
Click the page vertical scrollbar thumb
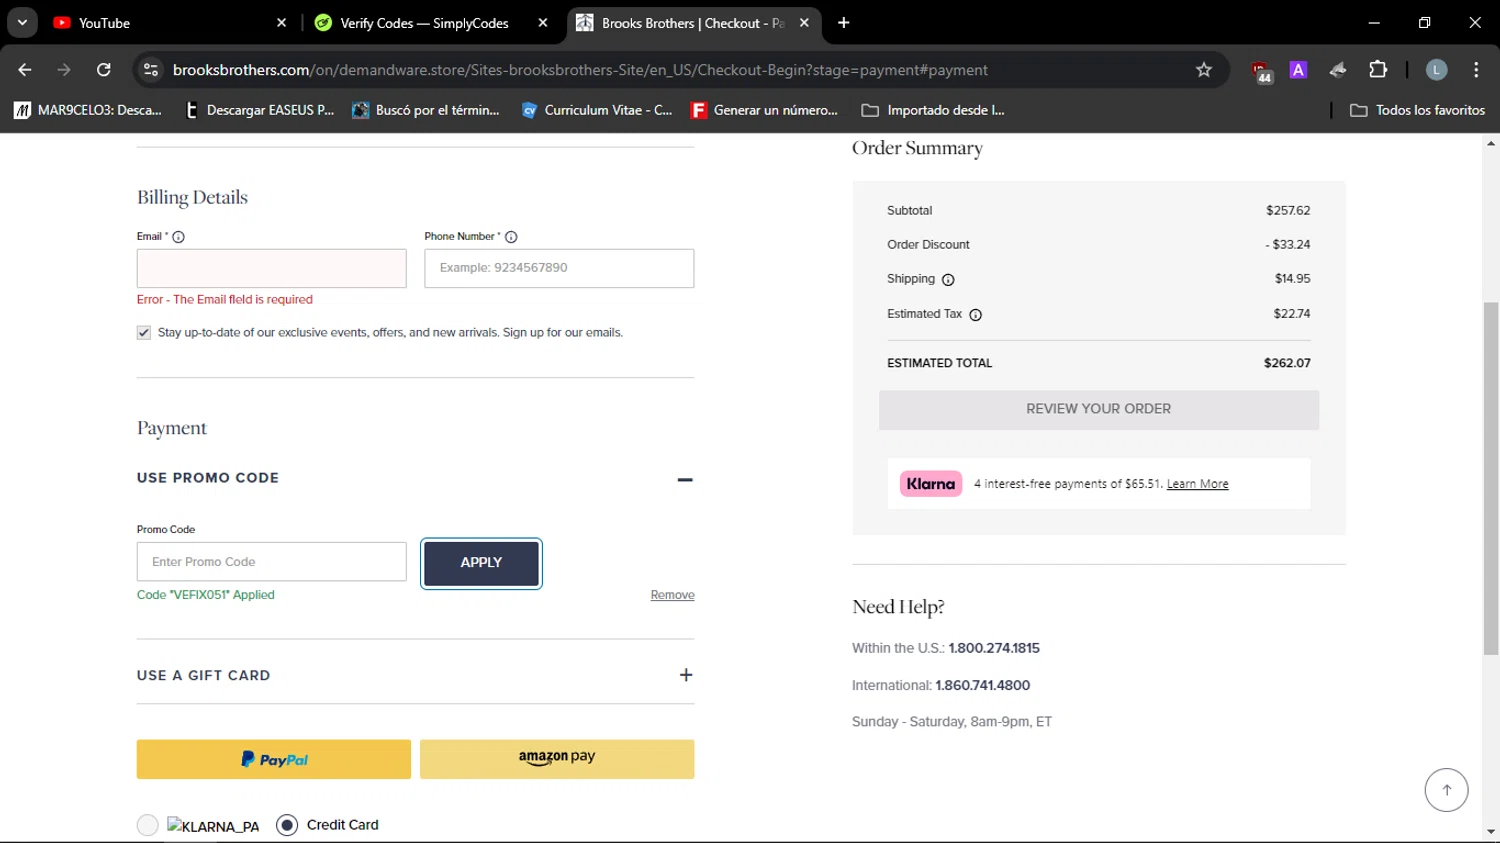pos(1490,478)
